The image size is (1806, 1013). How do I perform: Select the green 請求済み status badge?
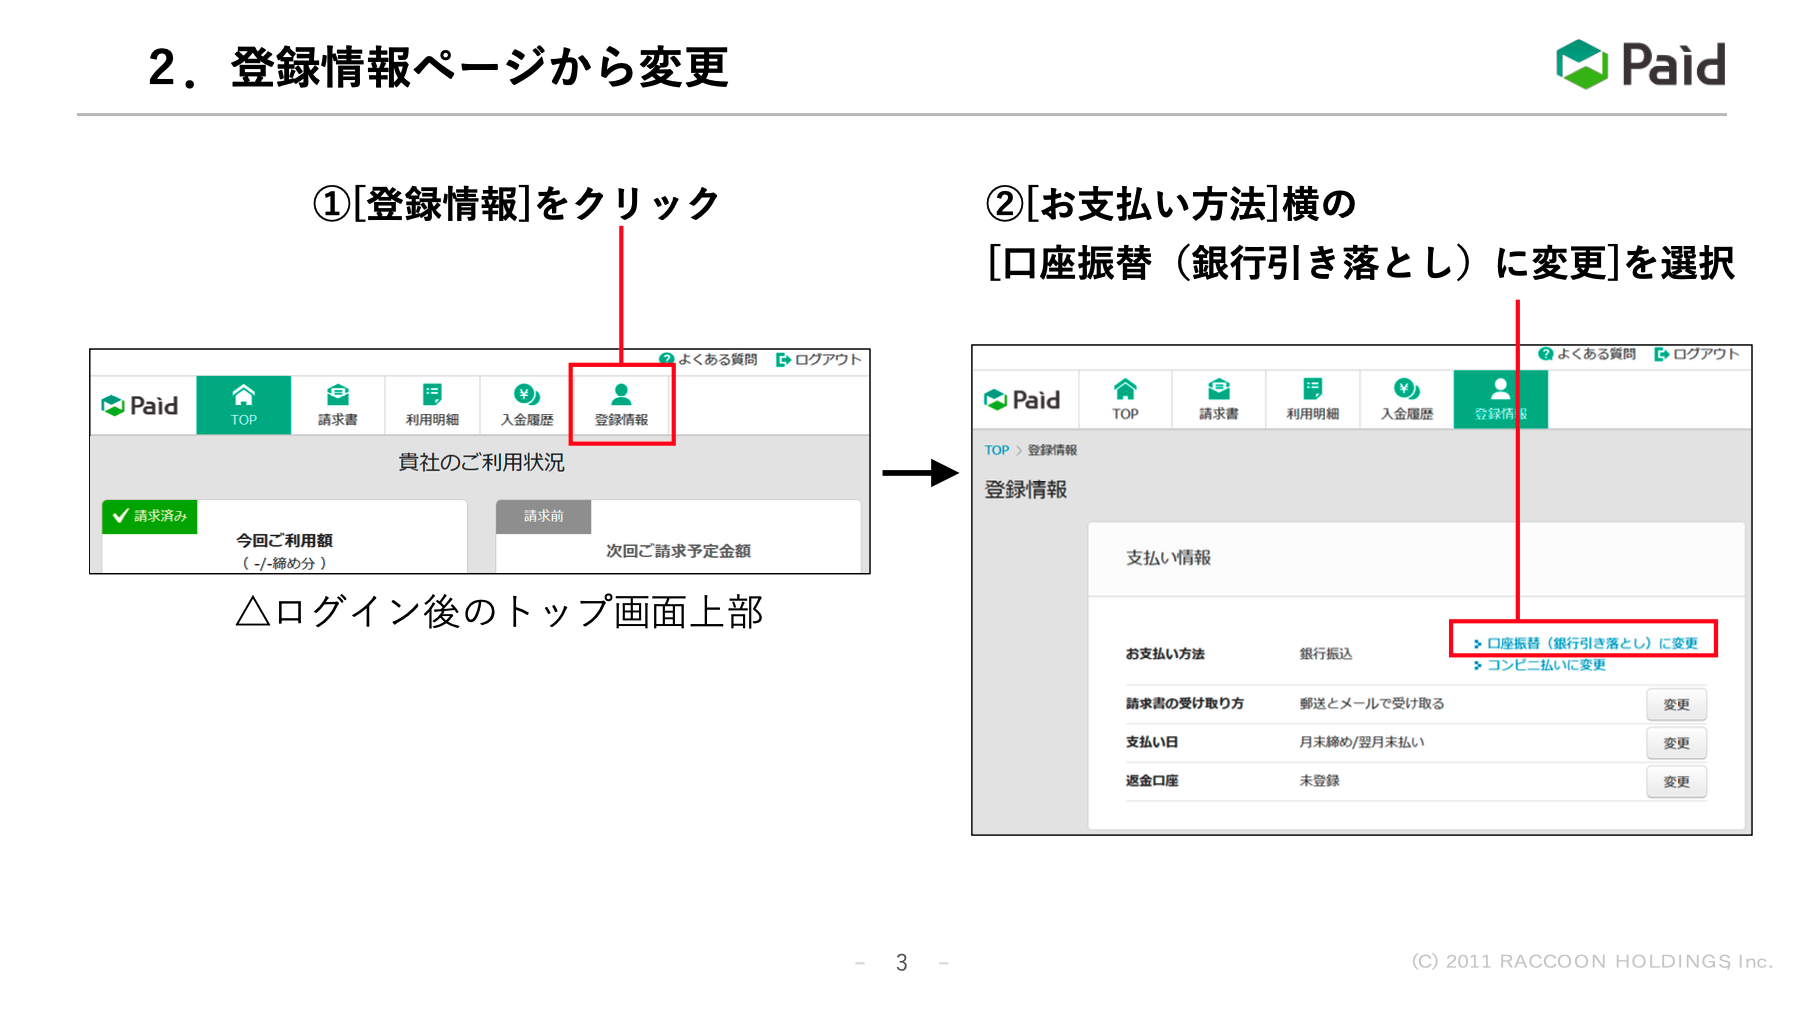150,515
